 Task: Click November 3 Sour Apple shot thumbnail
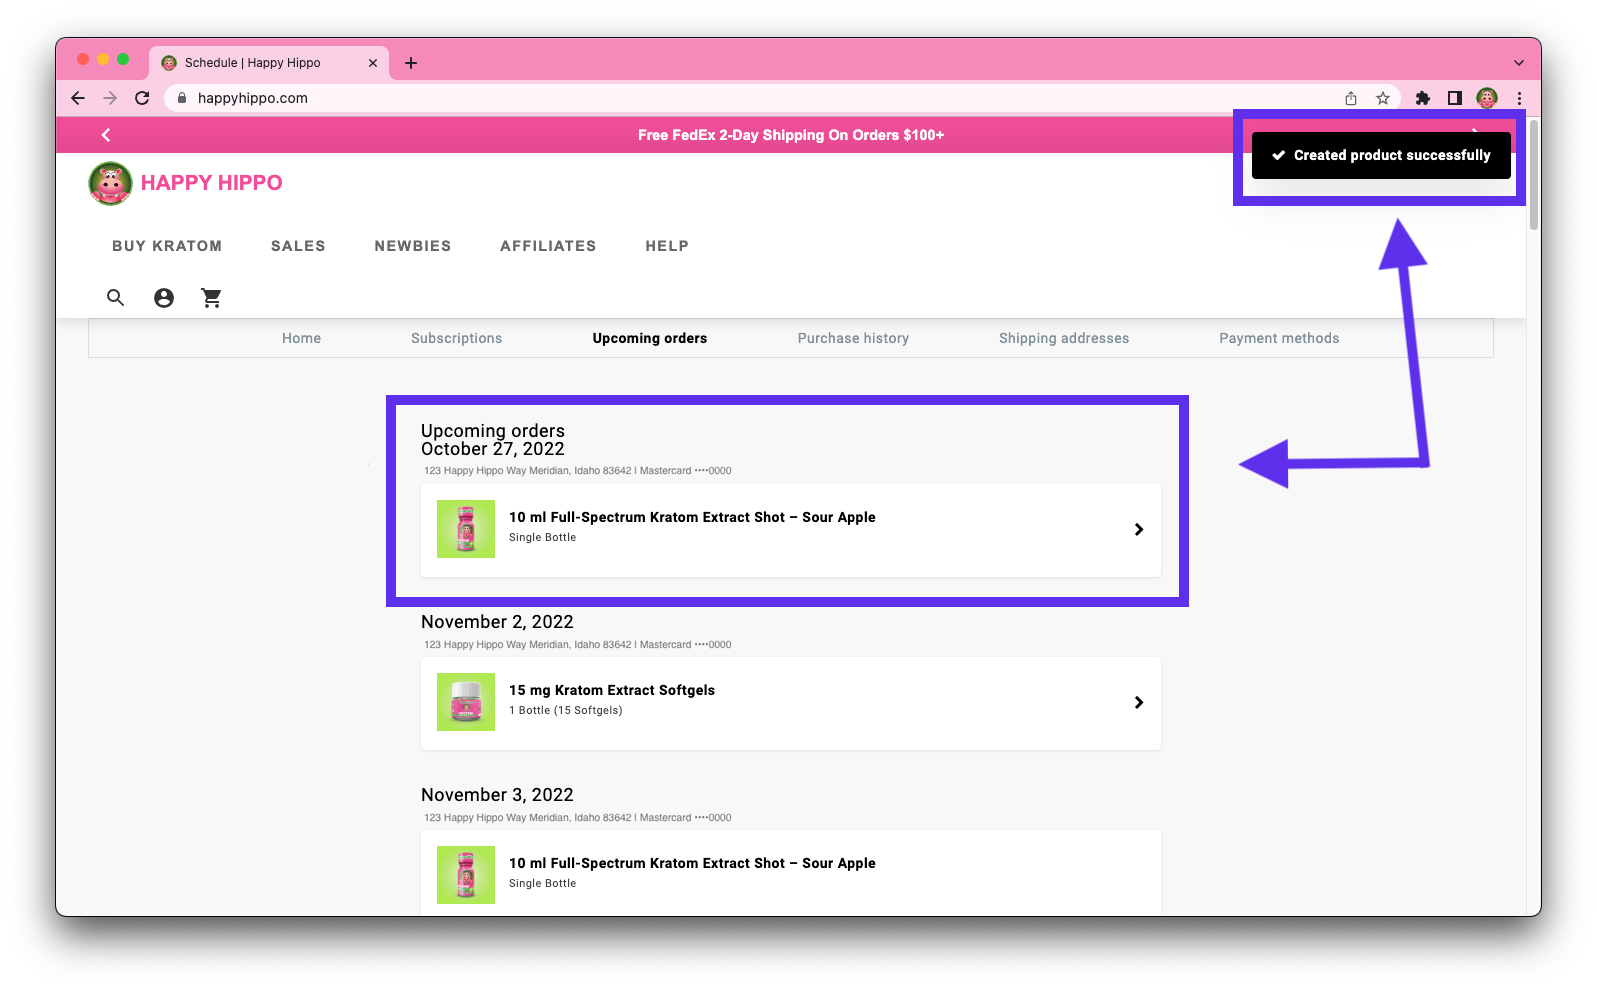tap(466, 875)
